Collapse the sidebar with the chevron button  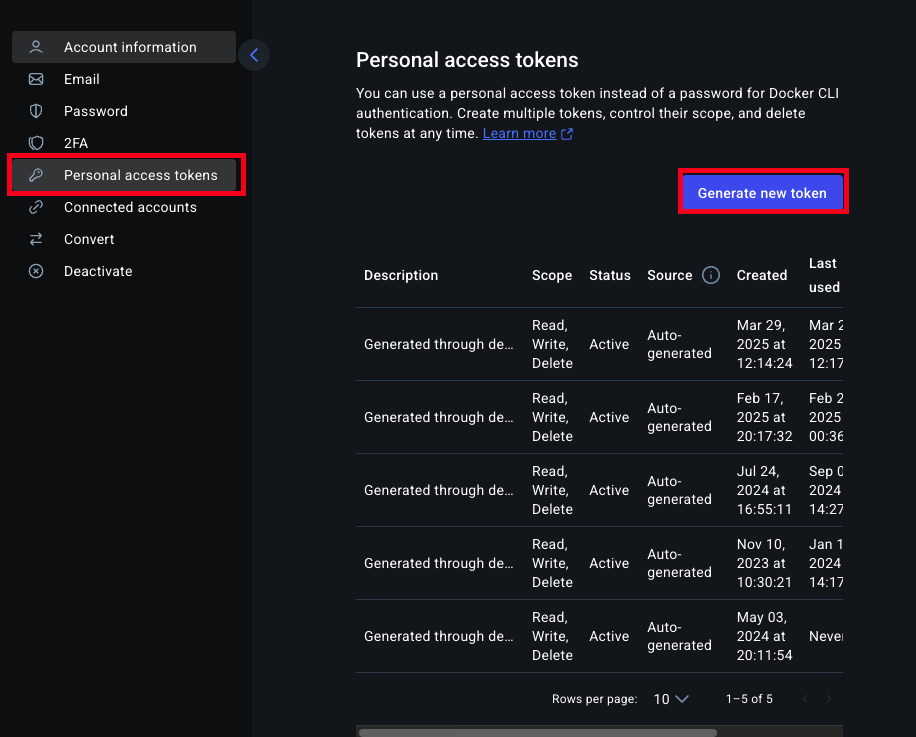pyautogui.click(x=254, y=56)
